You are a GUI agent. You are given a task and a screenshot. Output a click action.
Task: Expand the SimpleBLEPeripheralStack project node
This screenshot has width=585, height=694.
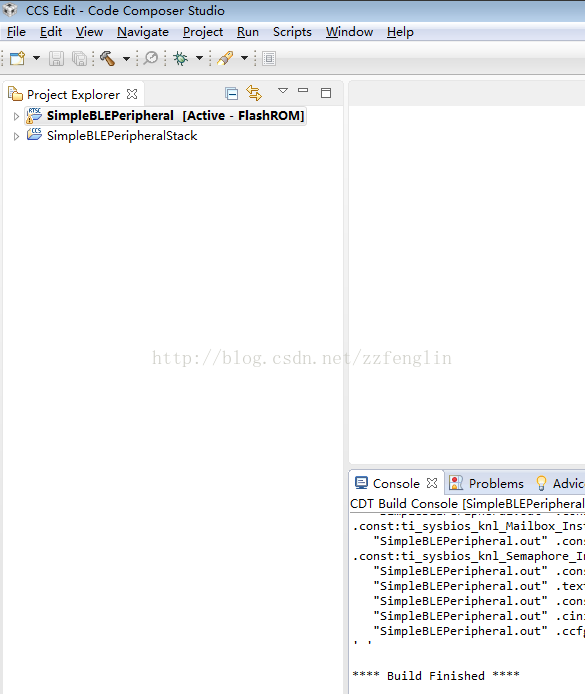tap(16, 136)
